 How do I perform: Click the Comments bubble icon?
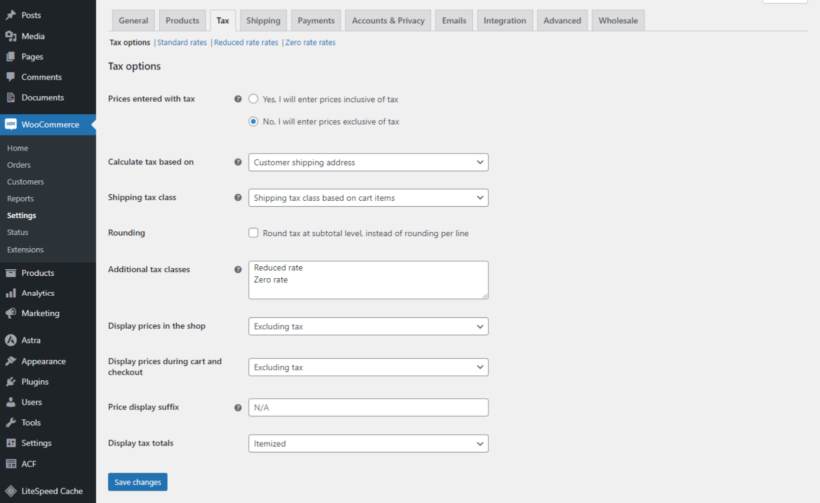tap(10, 77)
